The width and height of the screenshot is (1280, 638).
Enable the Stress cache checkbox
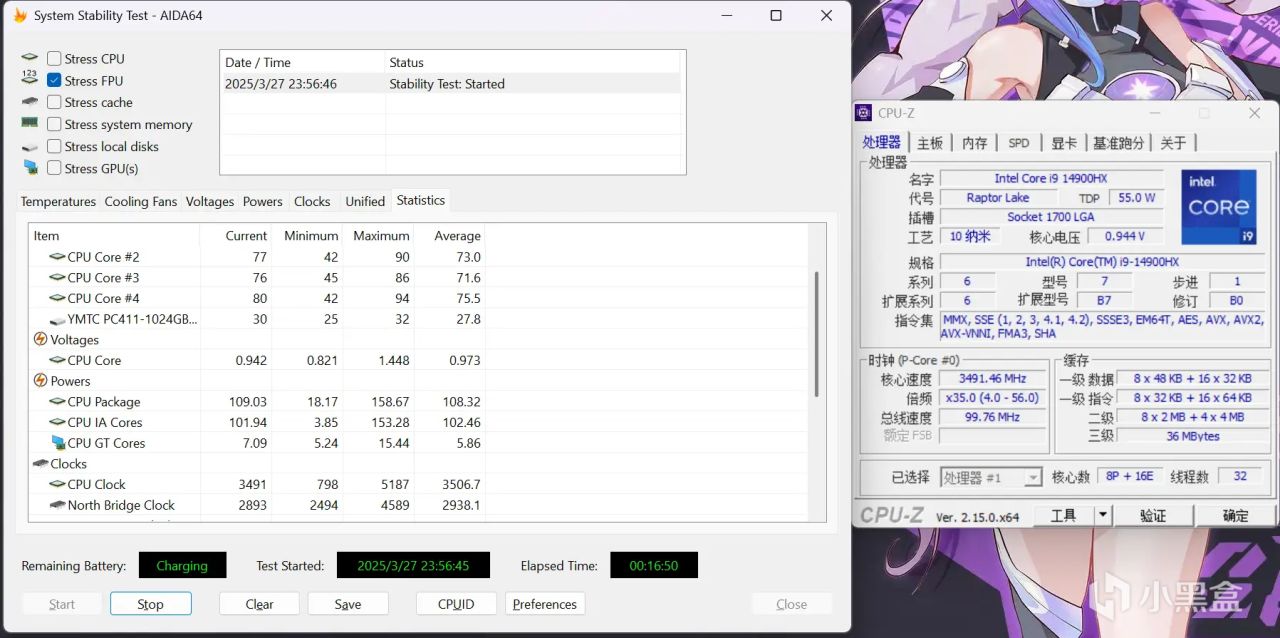[54, 102]
